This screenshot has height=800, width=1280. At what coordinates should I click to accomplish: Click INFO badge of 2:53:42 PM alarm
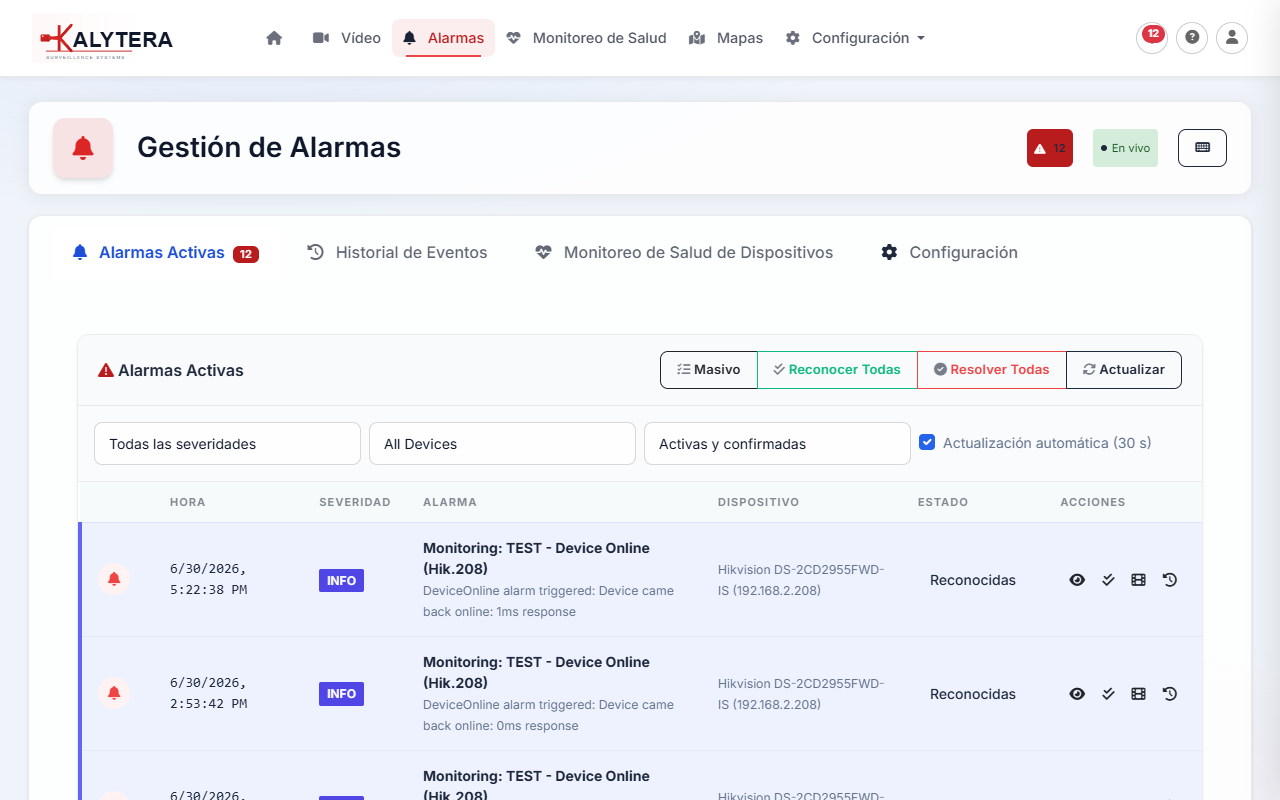pyautogui.click(x=341, y=694)
